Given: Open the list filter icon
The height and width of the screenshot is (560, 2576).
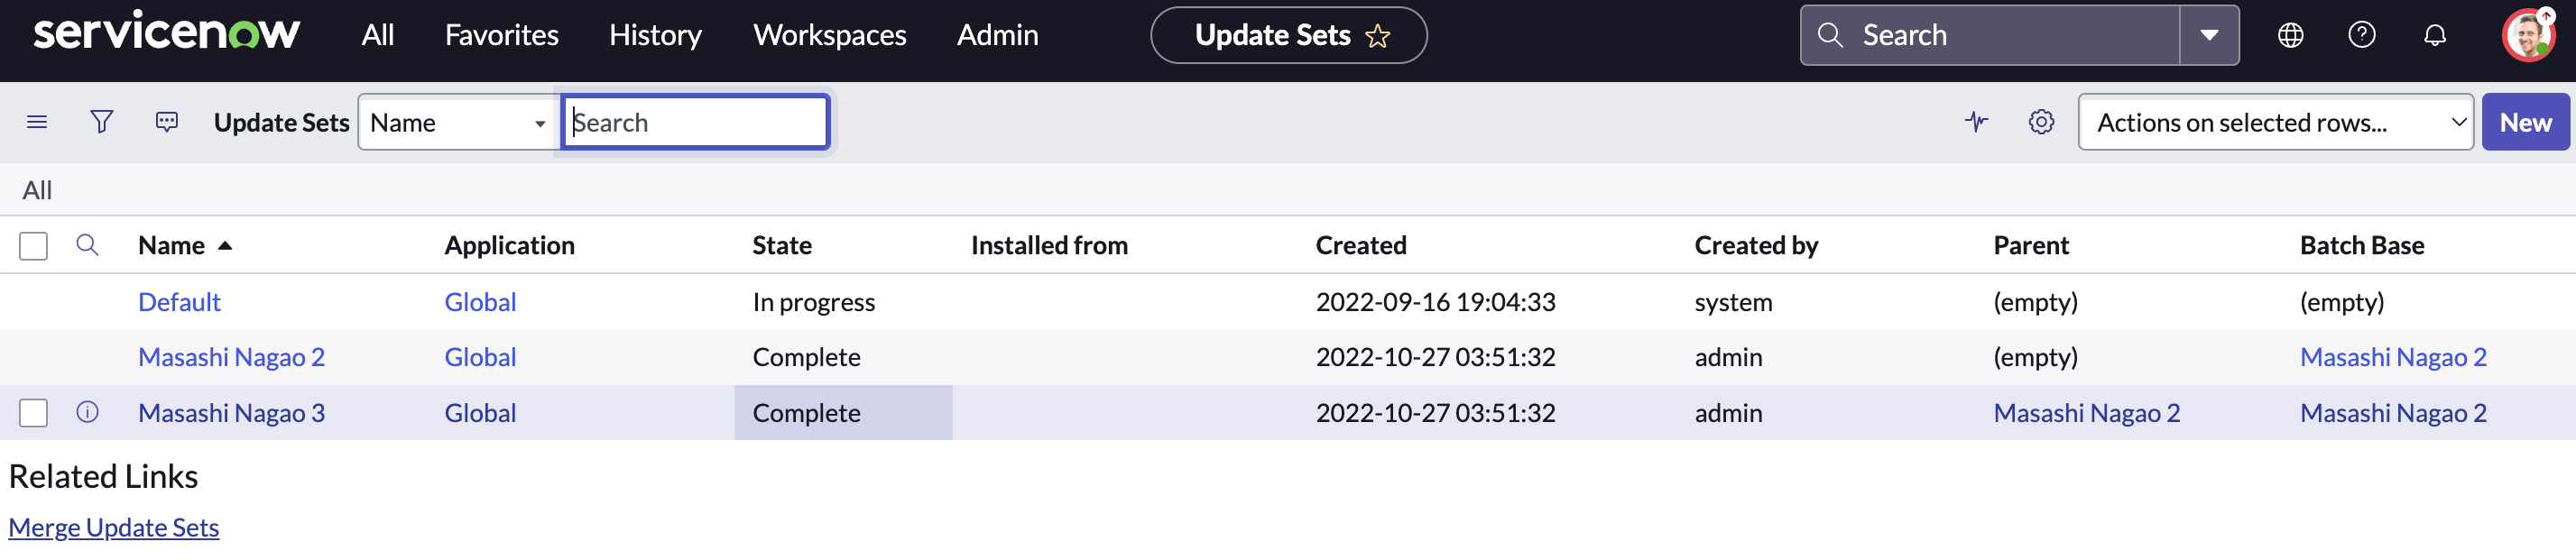Looking at the screenshot, I should click(101, 121).
